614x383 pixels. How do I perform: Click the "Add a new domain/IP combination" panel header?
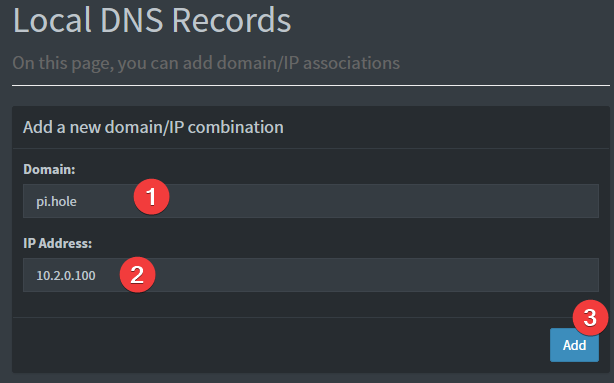coord(153,127)
